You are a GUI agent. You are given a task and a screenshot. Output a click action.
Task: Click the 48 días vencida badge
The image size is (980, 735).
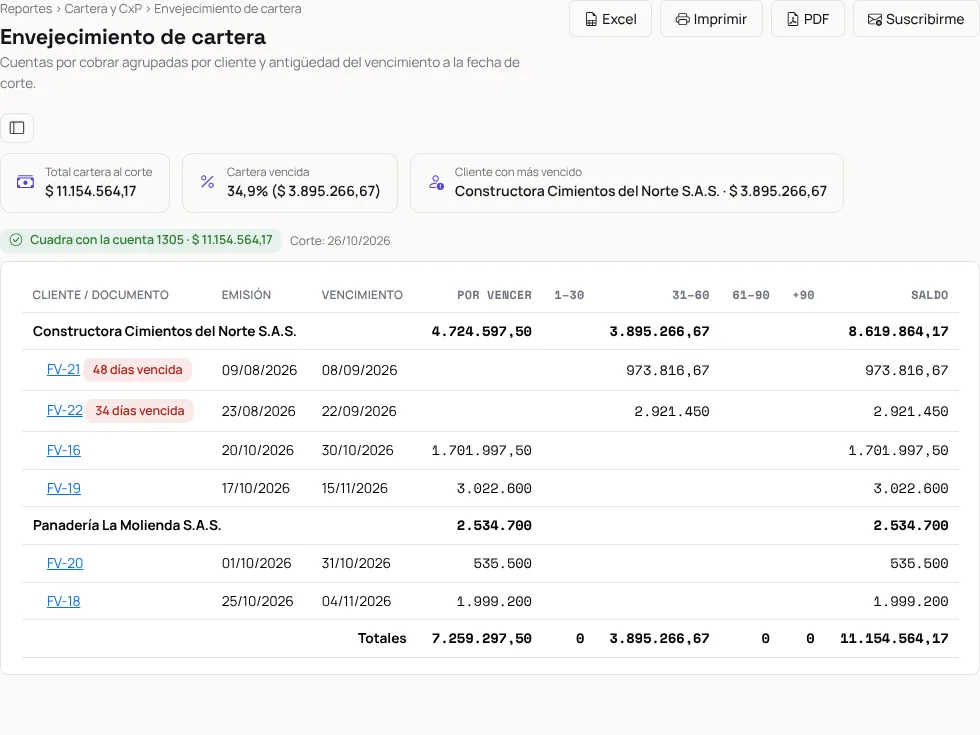(138, 369)
